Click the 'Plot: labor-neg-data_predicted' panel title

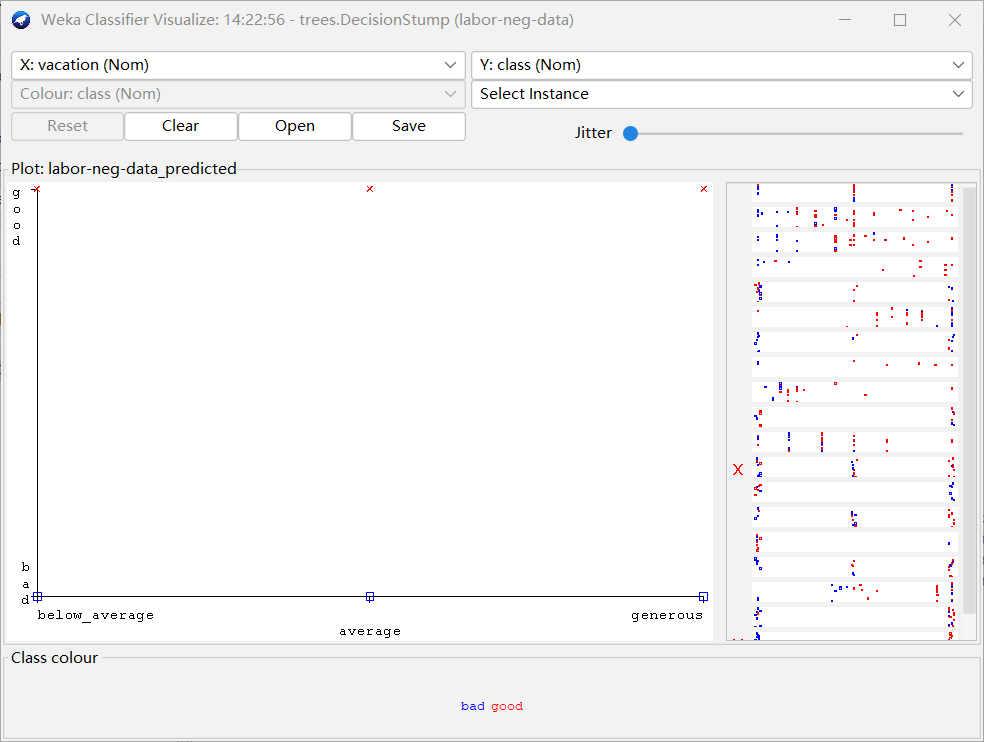coord(124,169)
